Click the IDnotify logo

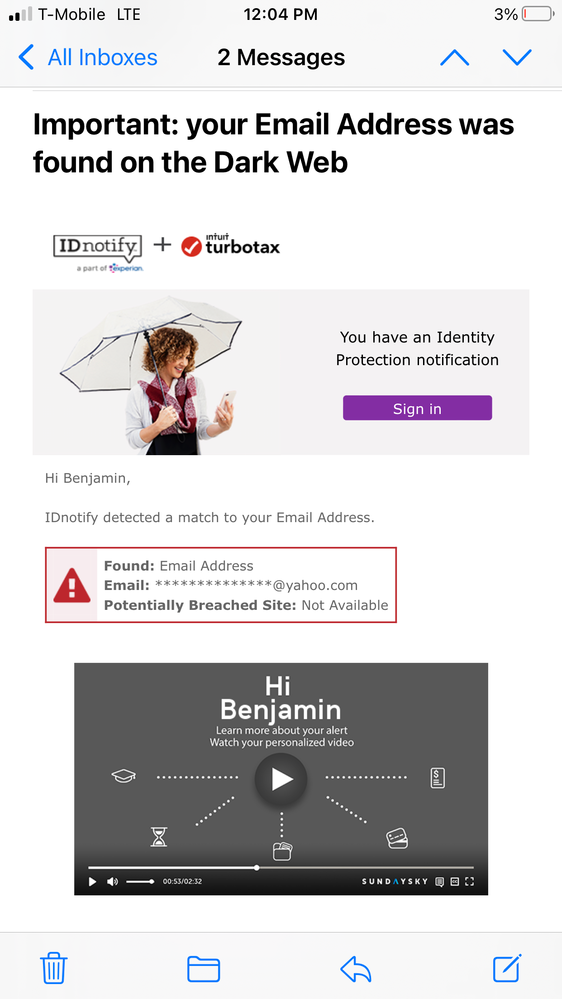pyautogui.click(x=97, y=252)
